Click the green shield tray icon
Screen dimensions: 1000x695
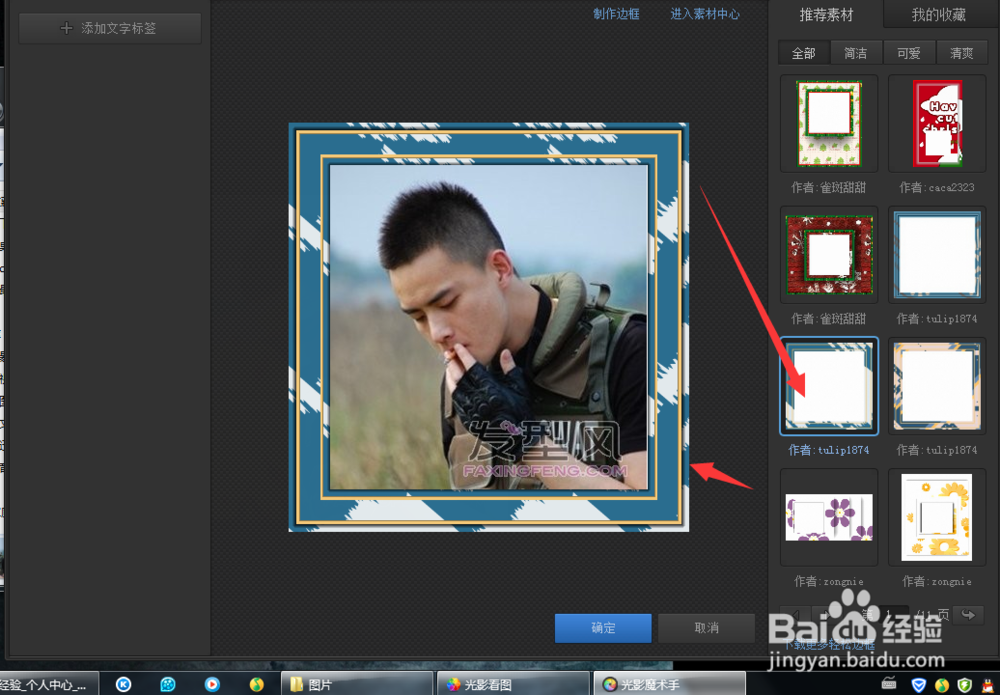tap(964, 685)
